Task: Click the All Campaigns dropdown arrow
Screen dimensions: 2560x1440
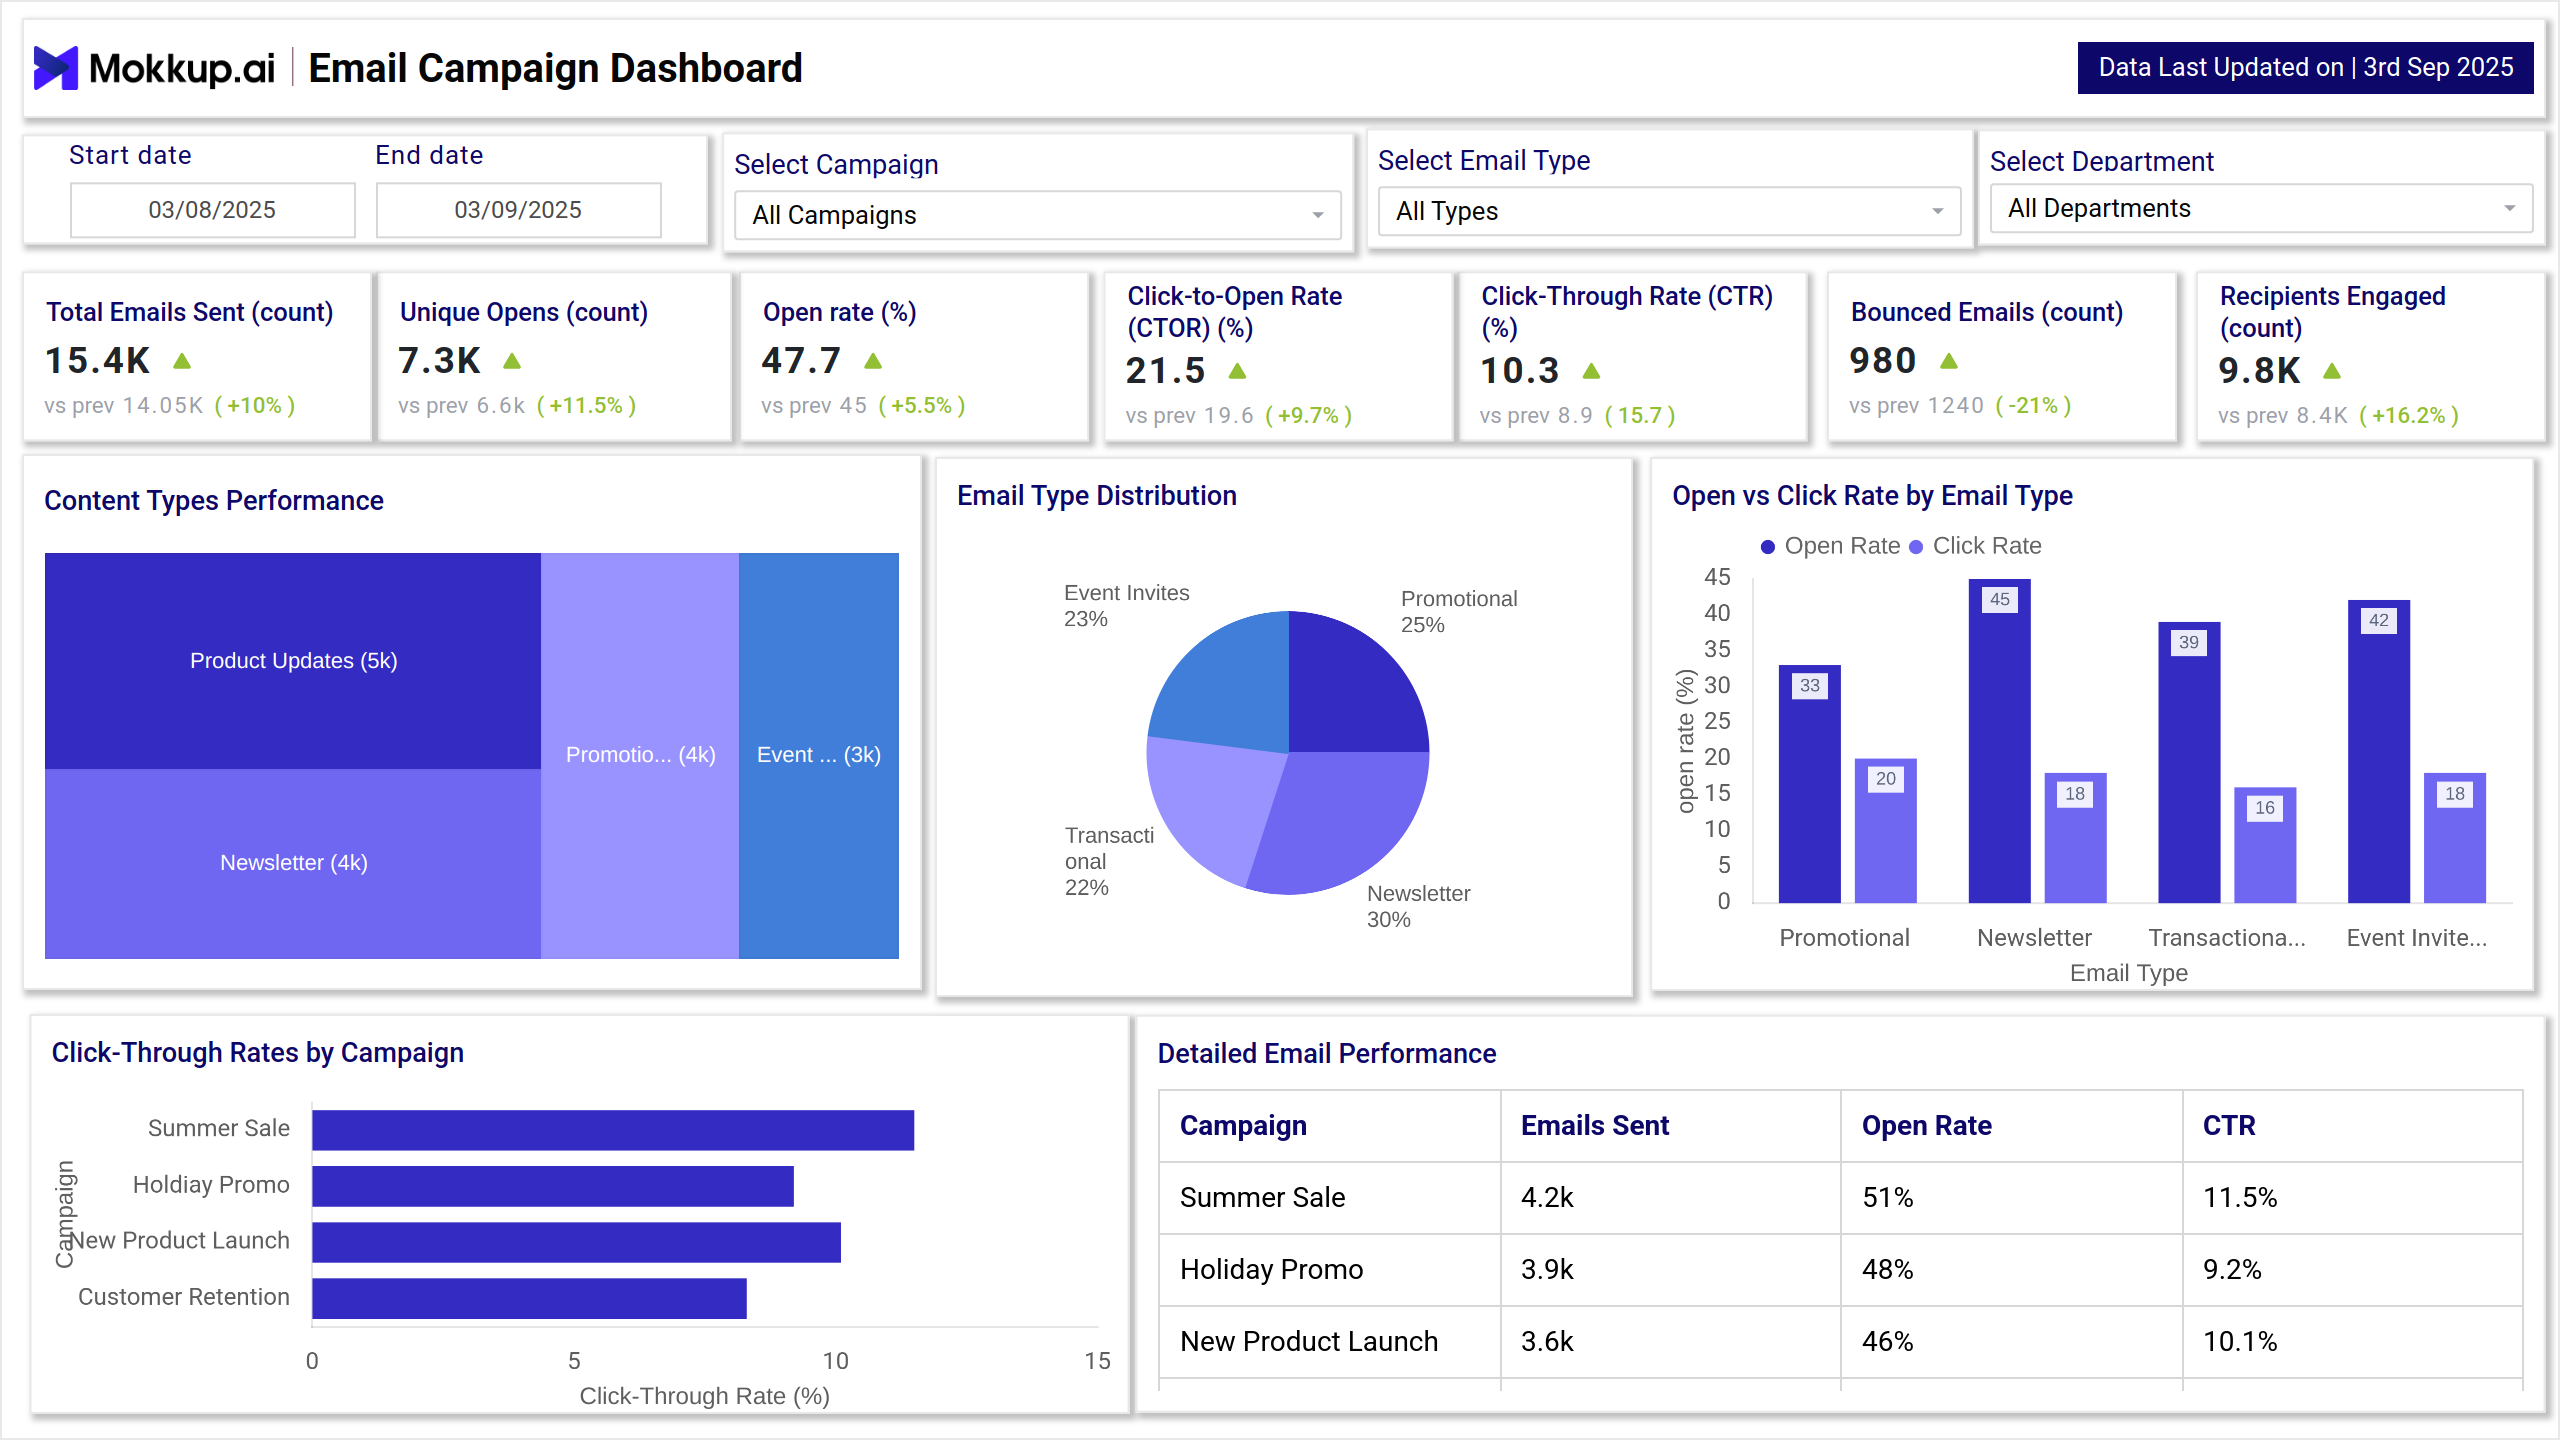Action: (x=1318, y=216)
